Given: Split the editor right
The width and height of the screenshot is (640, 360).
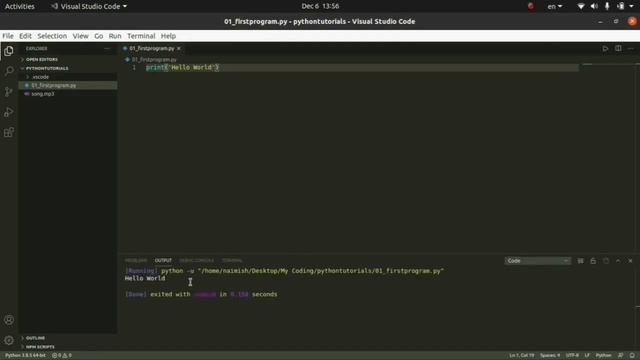Looking at the screenshot, I should [618, 49].
